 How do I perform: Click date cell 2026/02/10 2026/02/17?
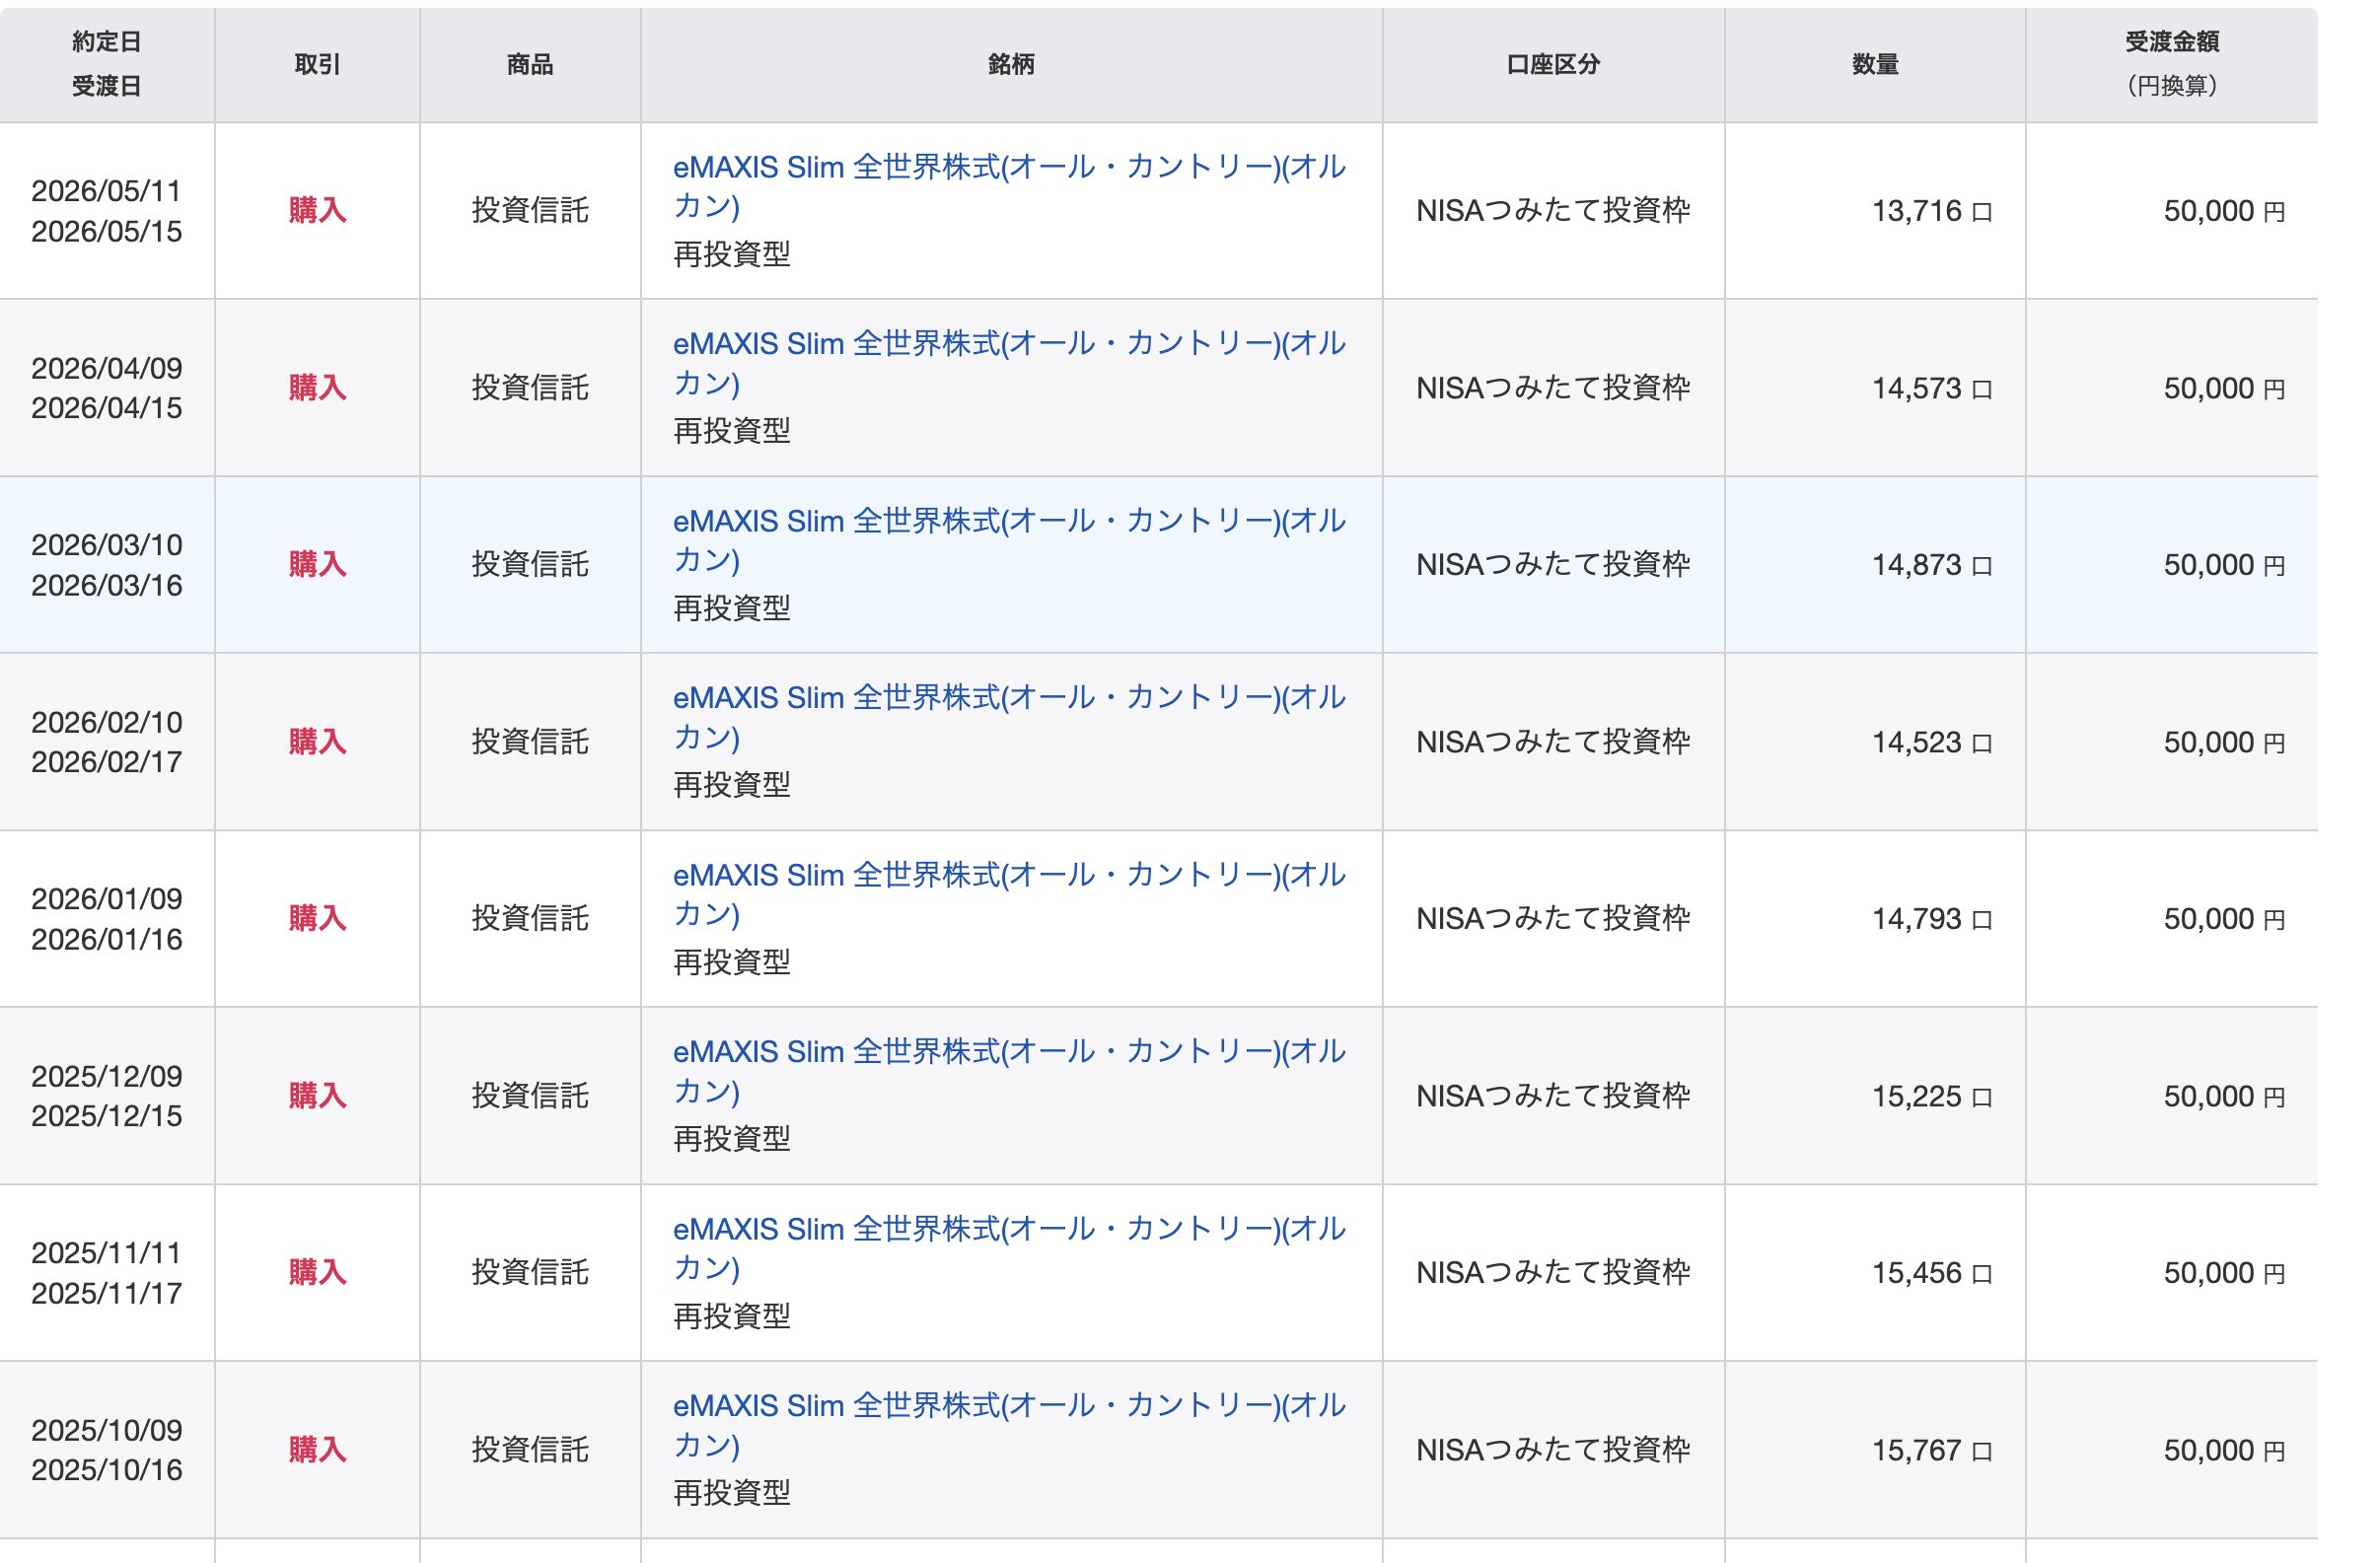(107, 742)
